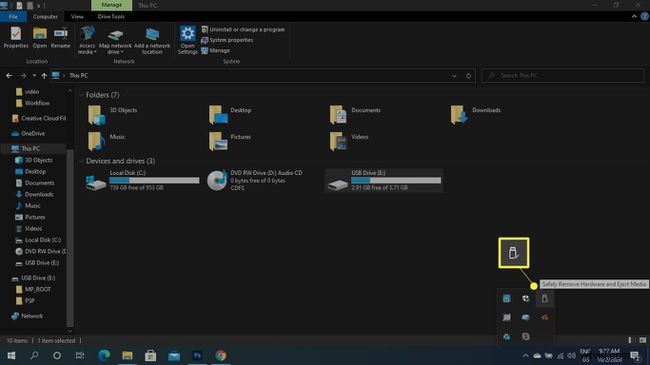Select the Documents folder in Folders section
Screen dimensions: 650x365
point(355,114)
